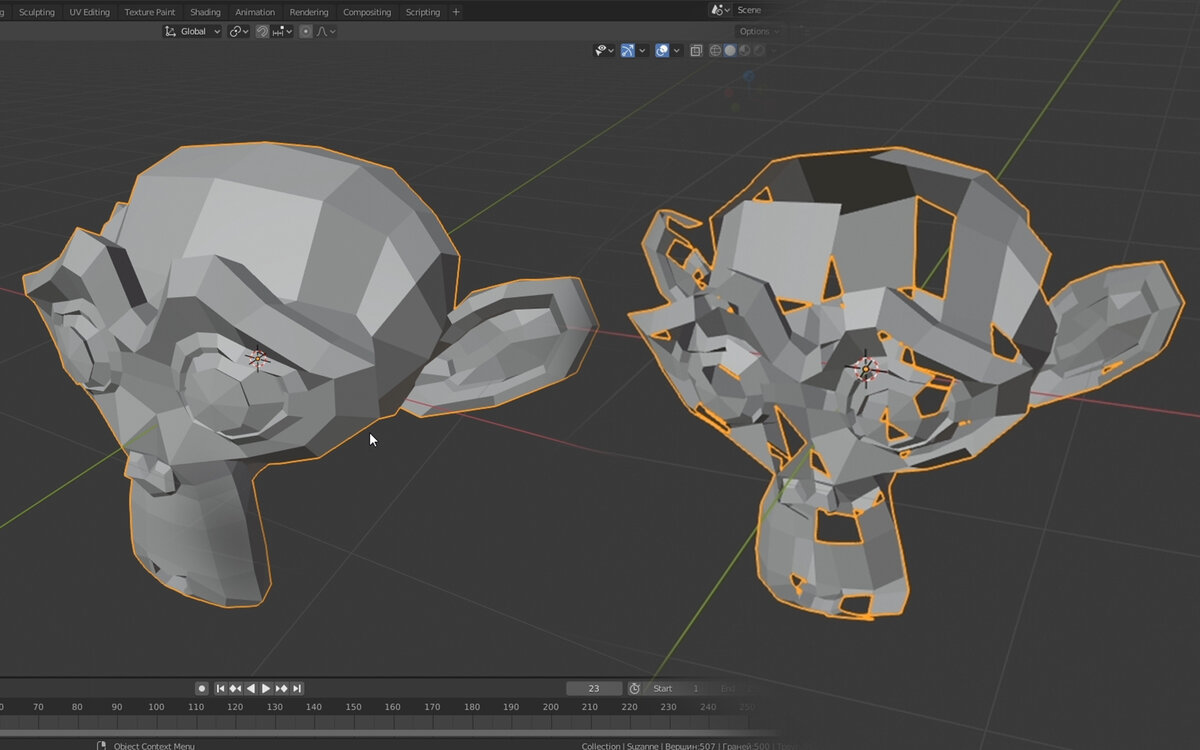Toggle viewport gizmos visibility

pyautogui.click(x=627, y=50)
